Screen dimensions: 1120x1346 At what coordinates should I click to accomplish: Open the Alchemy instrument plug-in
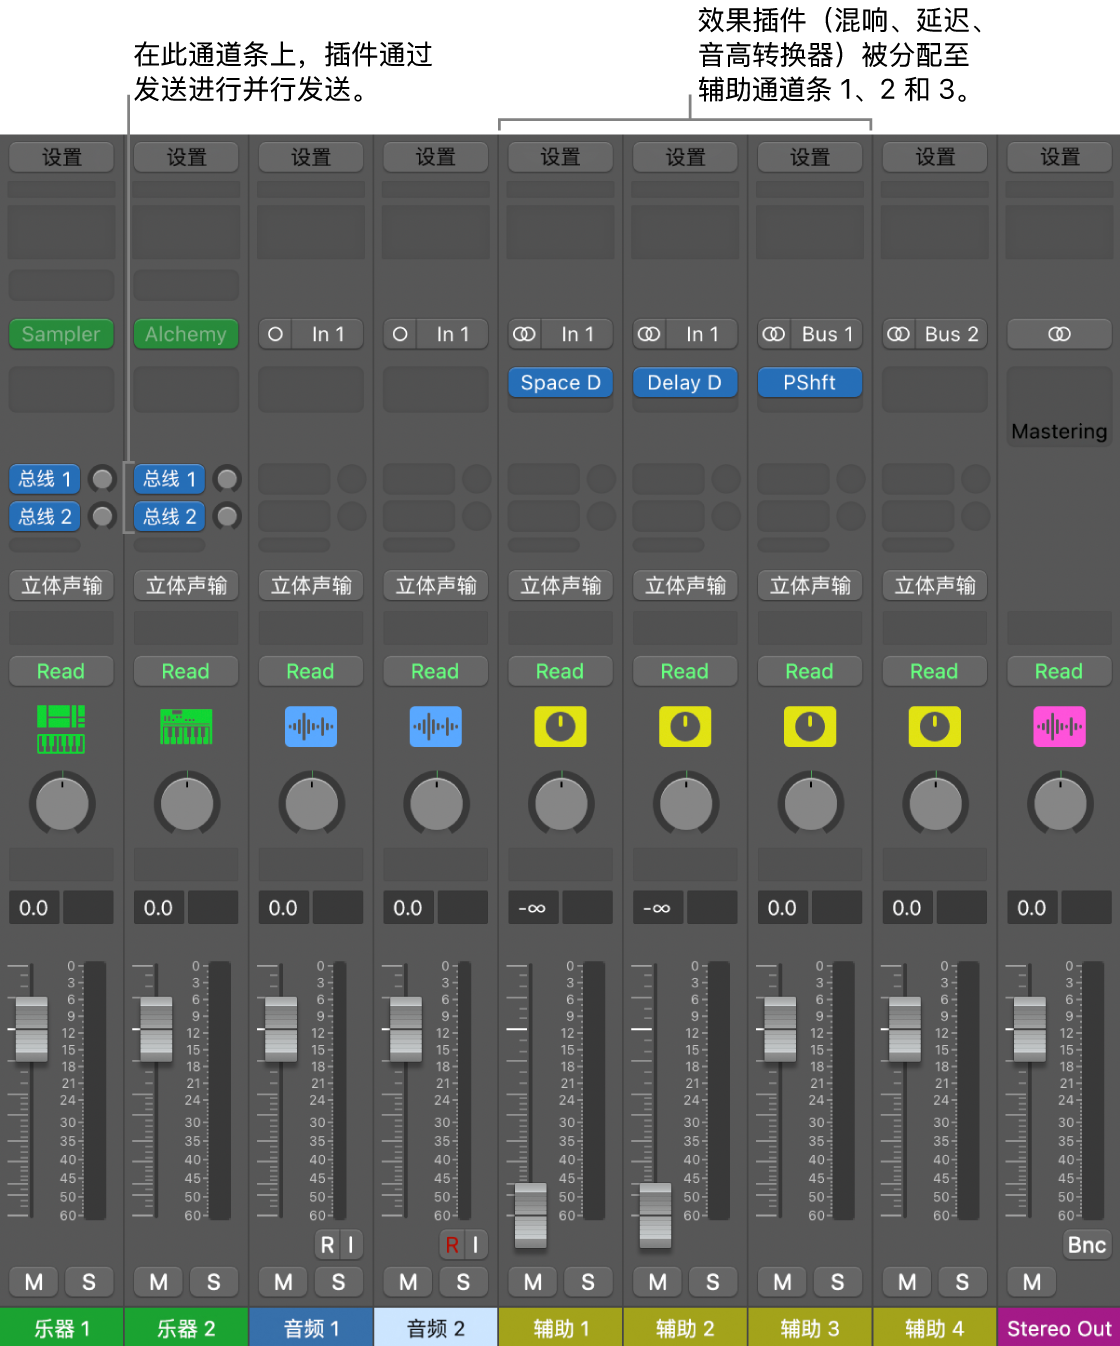point(186,334)
